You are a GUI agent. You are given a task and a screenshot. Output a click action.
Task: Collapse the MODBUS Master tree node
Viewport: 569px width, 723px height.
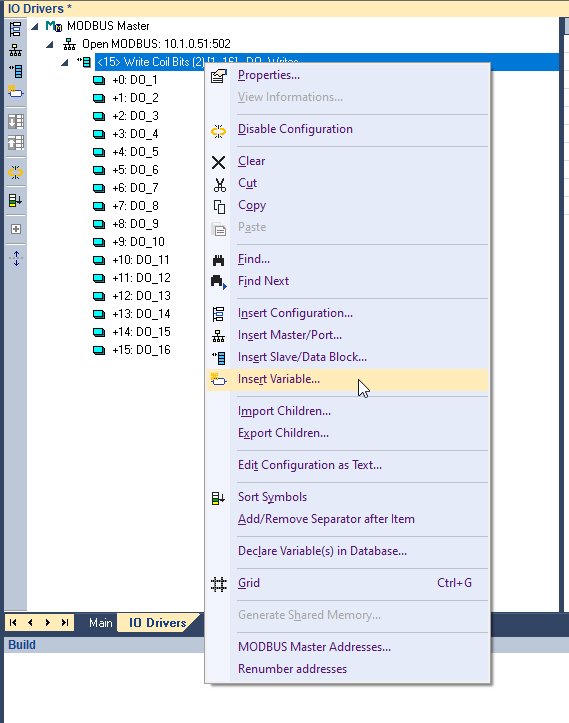coord(35,26)
